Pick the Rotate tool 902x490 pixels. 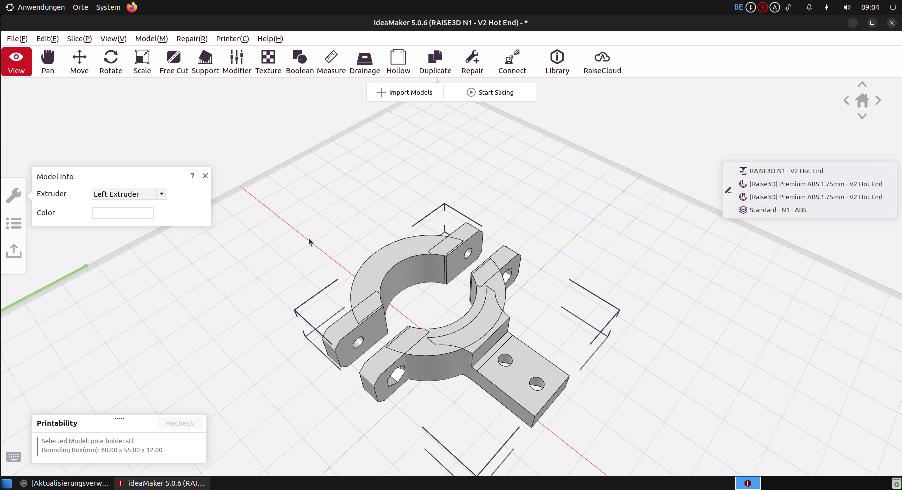pos(110,62)
